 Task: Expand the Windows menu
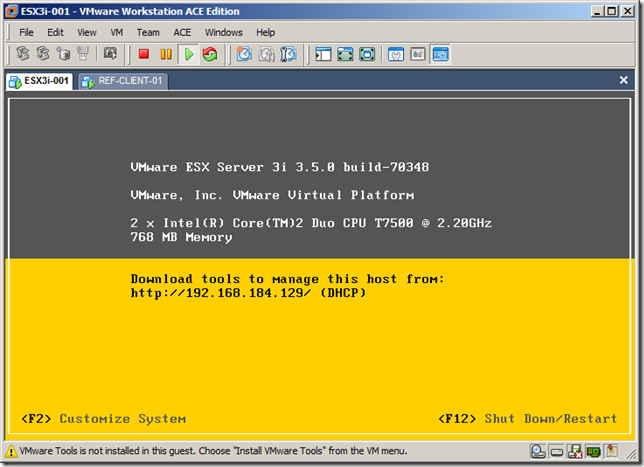[x=224, y=32]
